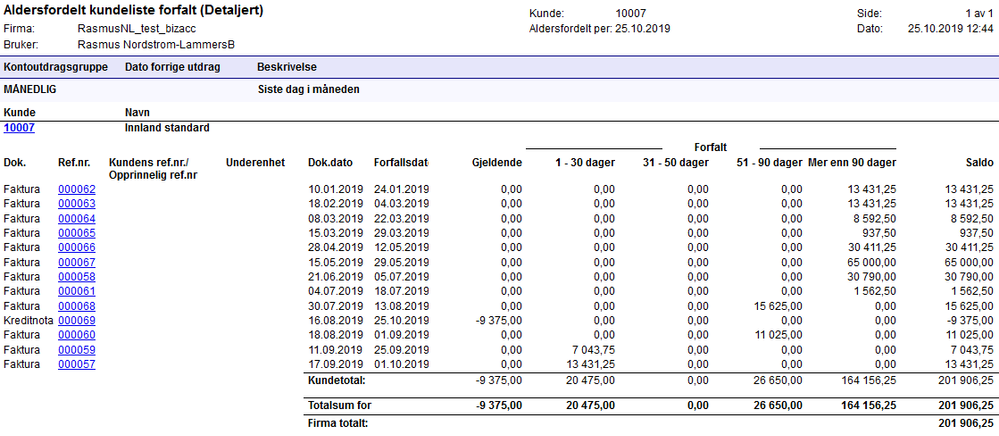Click the report title Aldersfordelt kundeliste forfalt

coord(133,11)
